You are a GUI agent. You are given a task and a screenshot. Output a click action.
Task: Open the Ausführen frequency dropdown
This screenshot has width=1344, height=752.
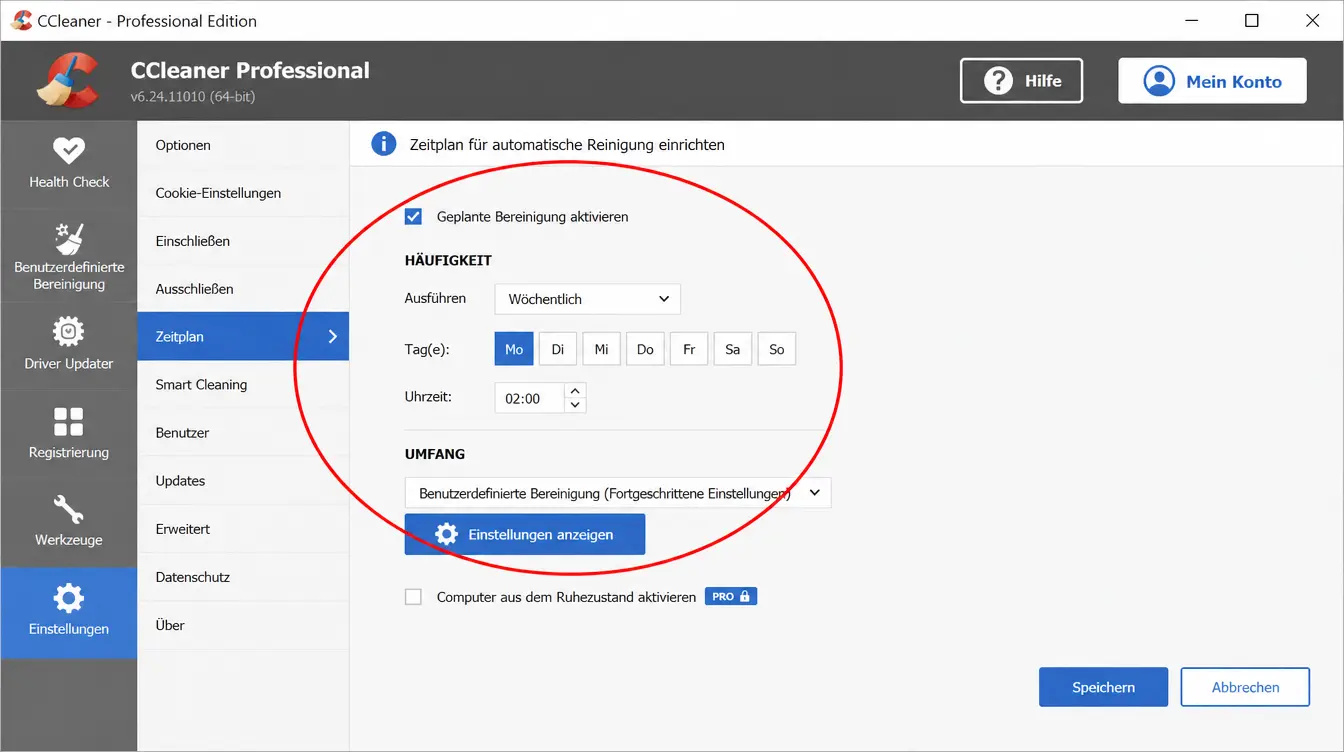click(588, 299)
